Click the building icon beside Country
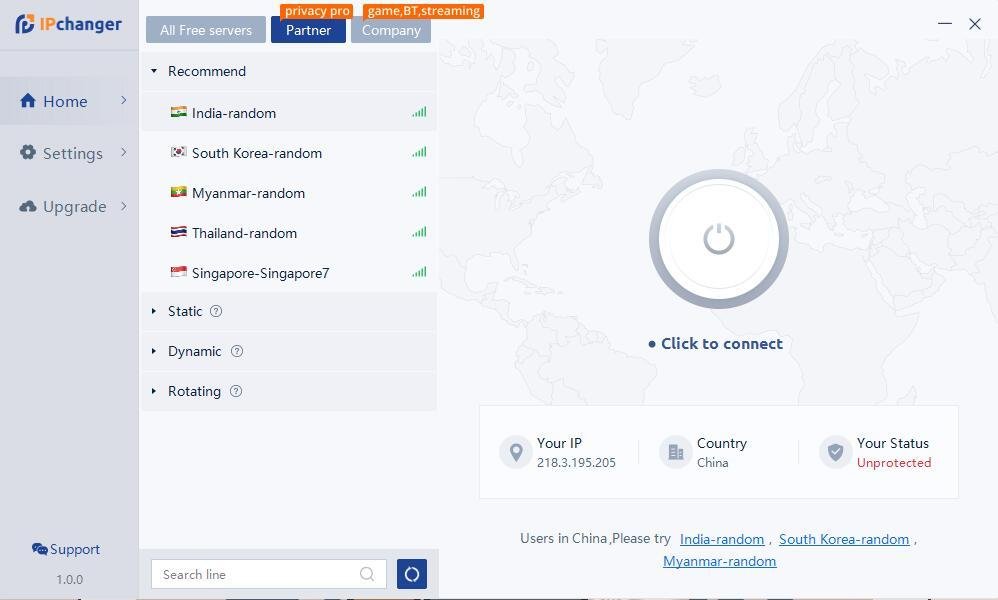Image resolution: width=998 pixels, height=600 pixels. [x=675, y=452]
